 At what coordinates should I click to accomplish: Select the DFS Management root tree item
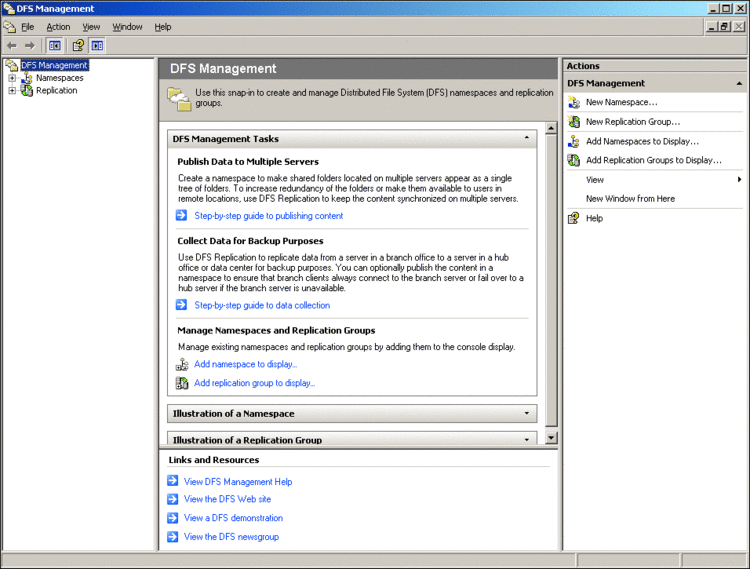[55, 65]
